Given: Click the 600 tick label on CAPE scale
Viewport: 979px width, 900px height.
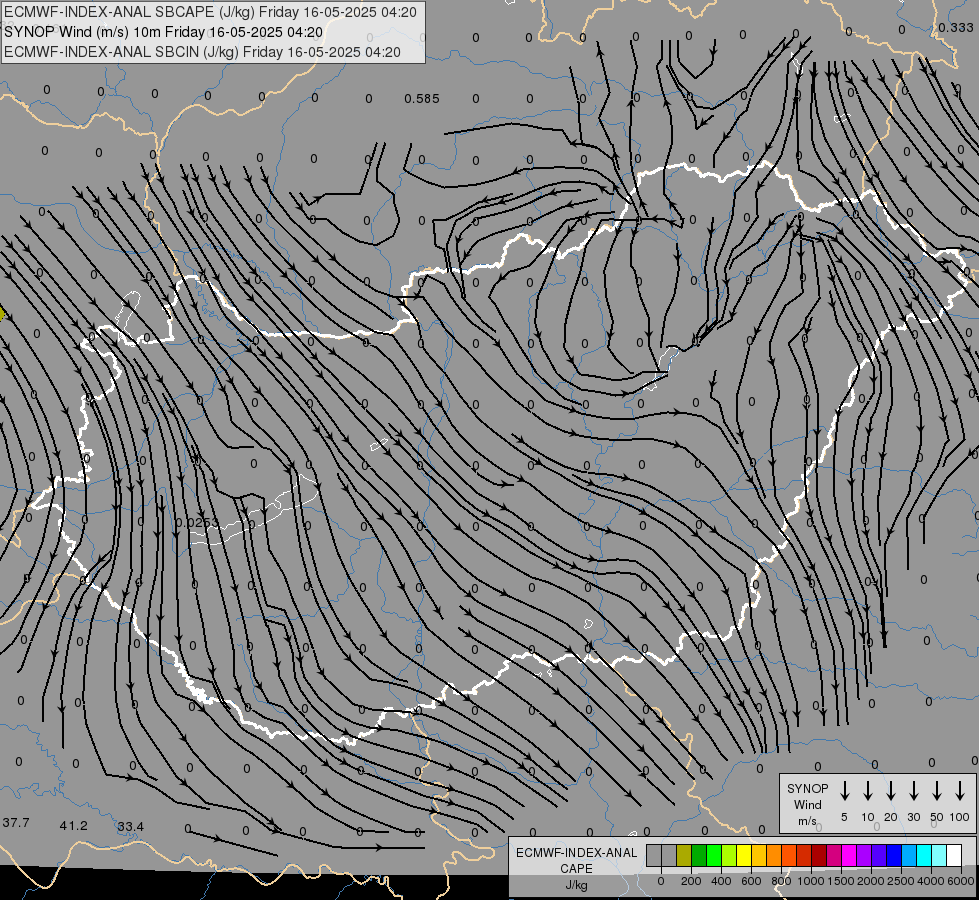Looking at the screenshot, I should point(751,881).
